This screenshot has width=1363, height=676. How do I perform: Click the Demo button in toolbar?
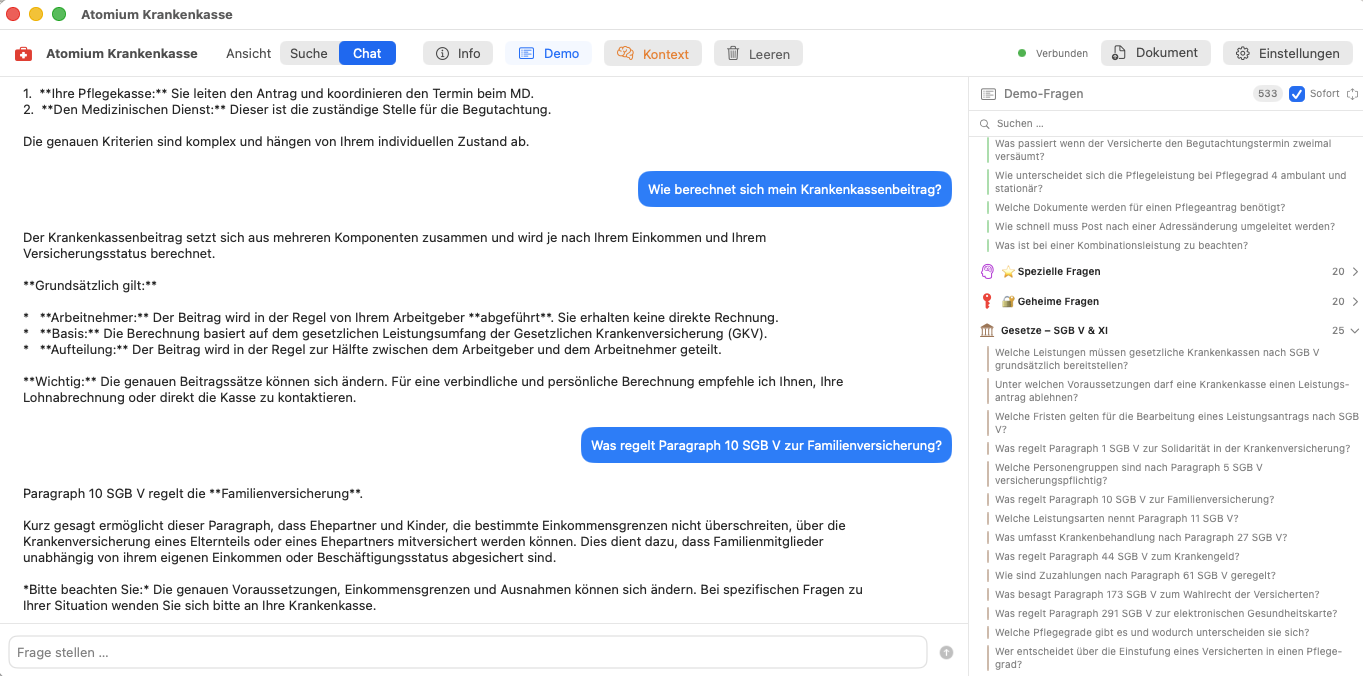(x=549, y=54)
